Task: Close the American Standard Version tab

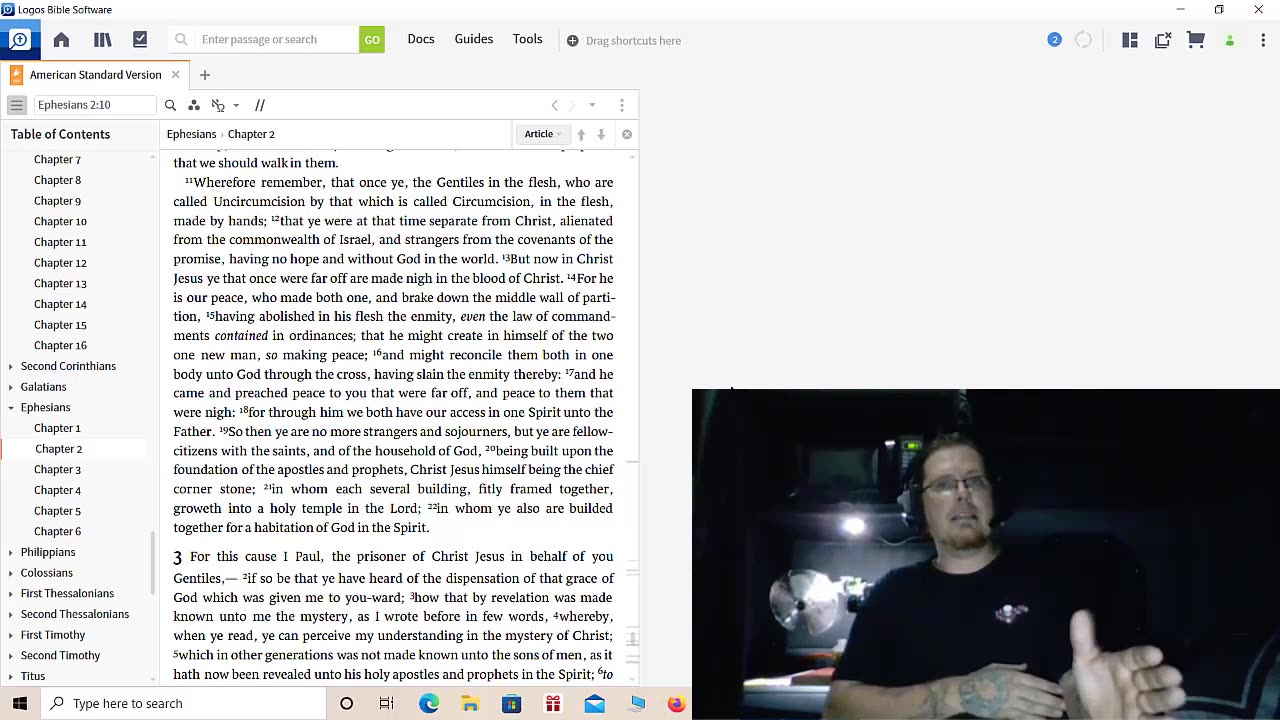Action: coord(175,75)
